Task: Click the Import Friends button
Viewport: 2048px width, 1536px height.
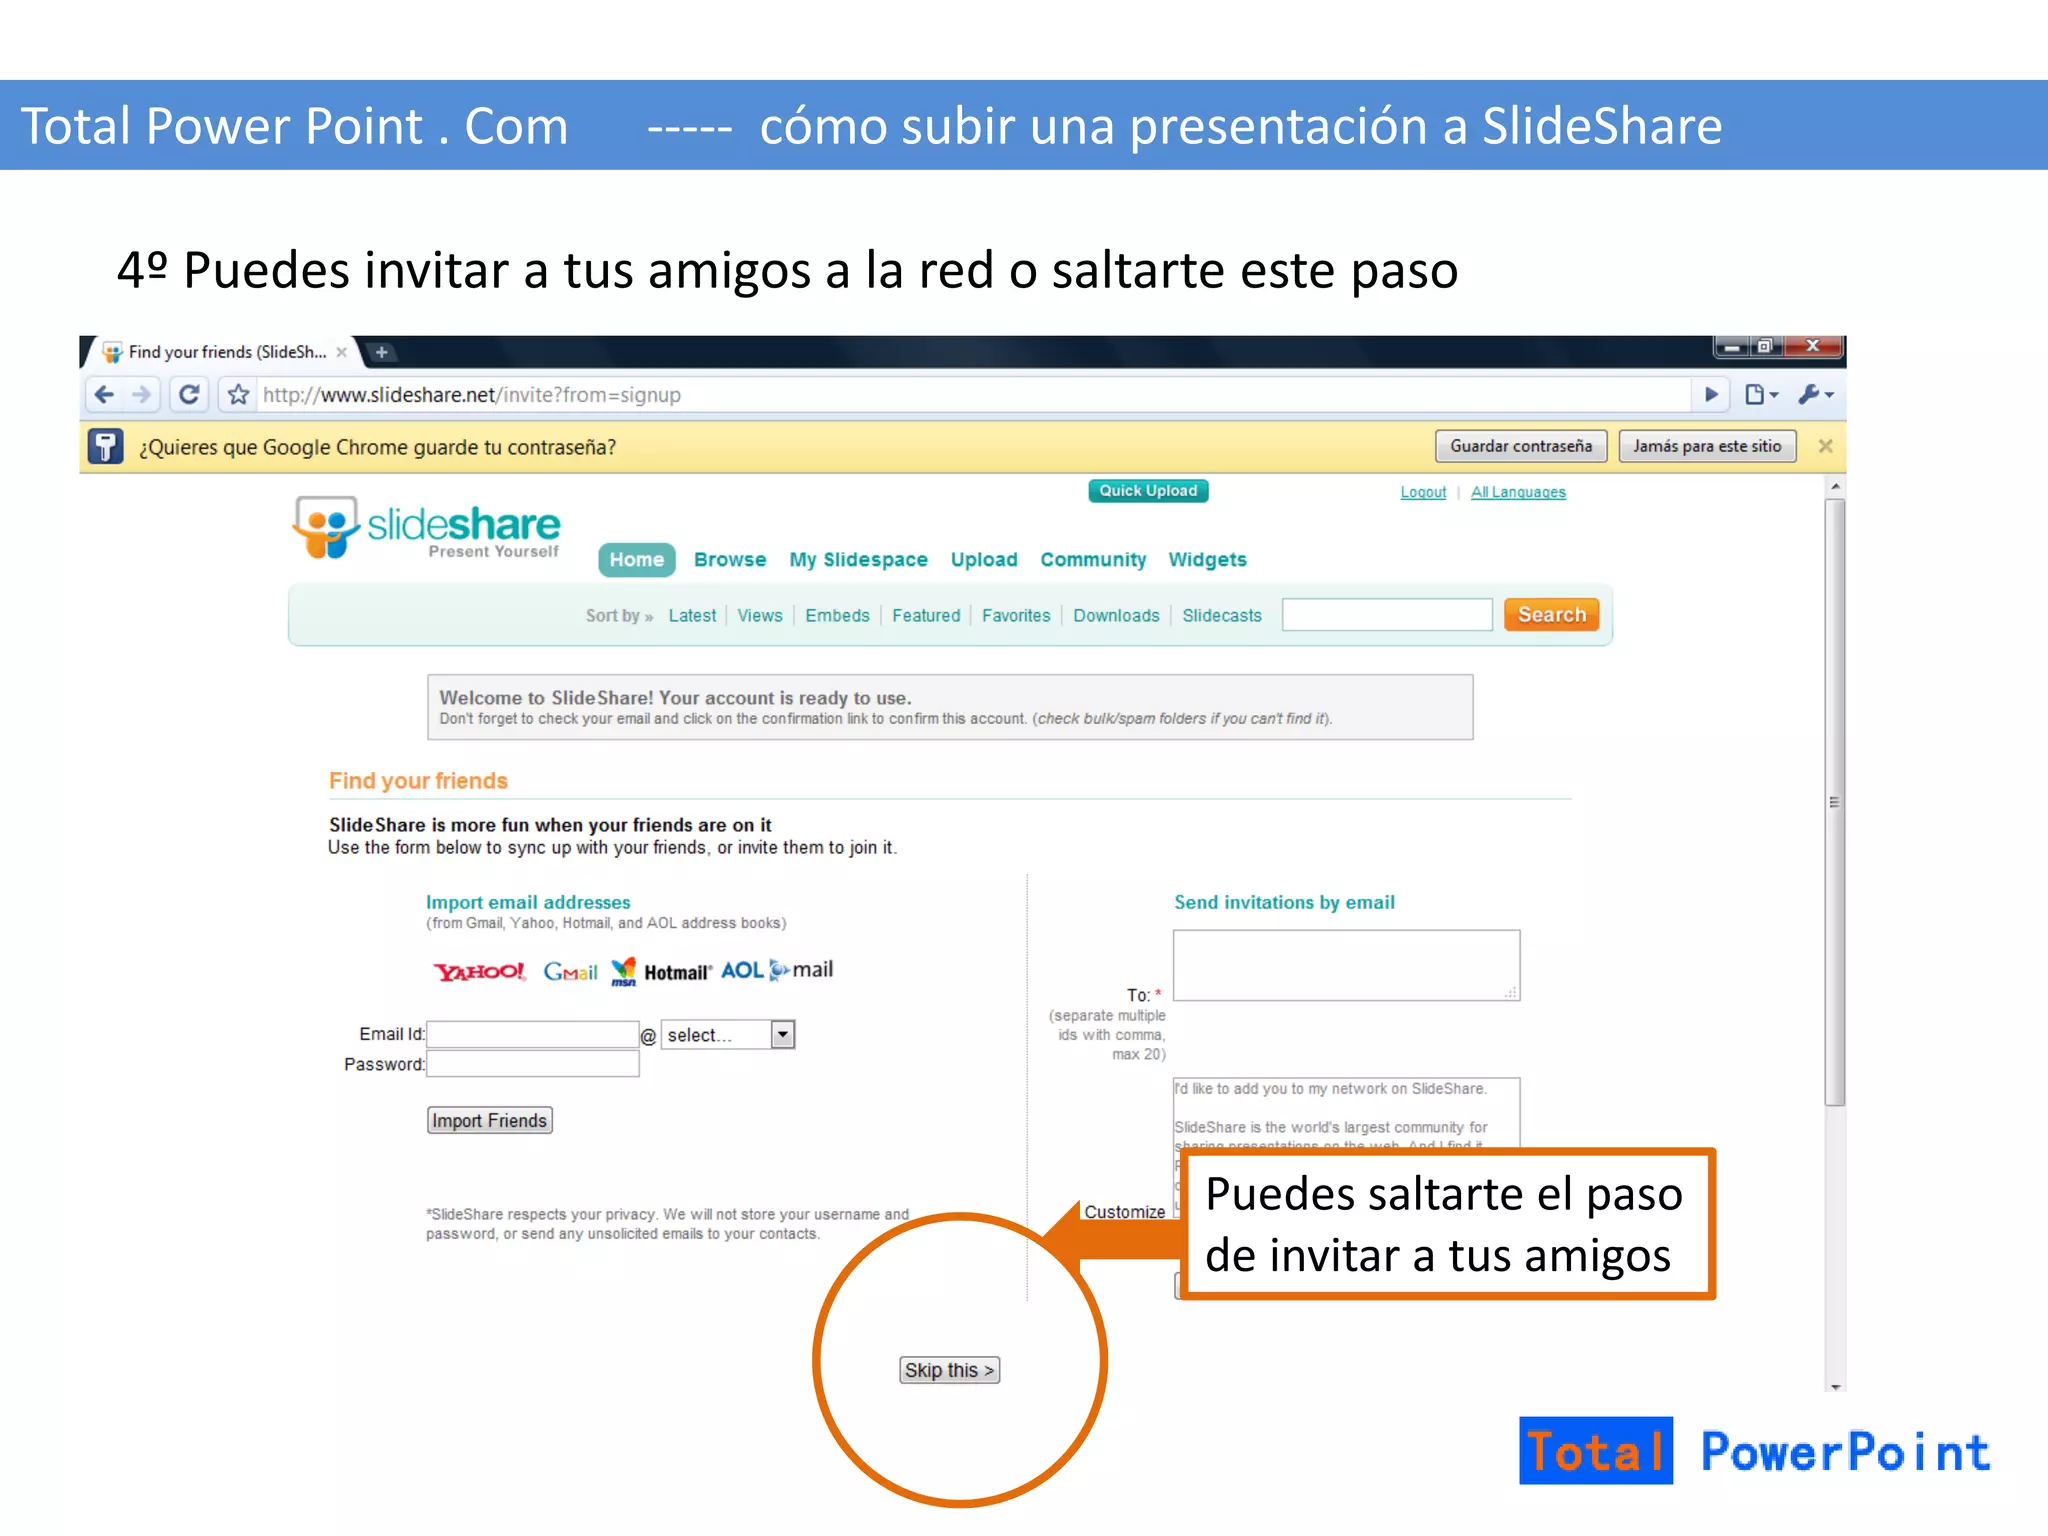Action: pyautogui.click(x=490, y=1121)
